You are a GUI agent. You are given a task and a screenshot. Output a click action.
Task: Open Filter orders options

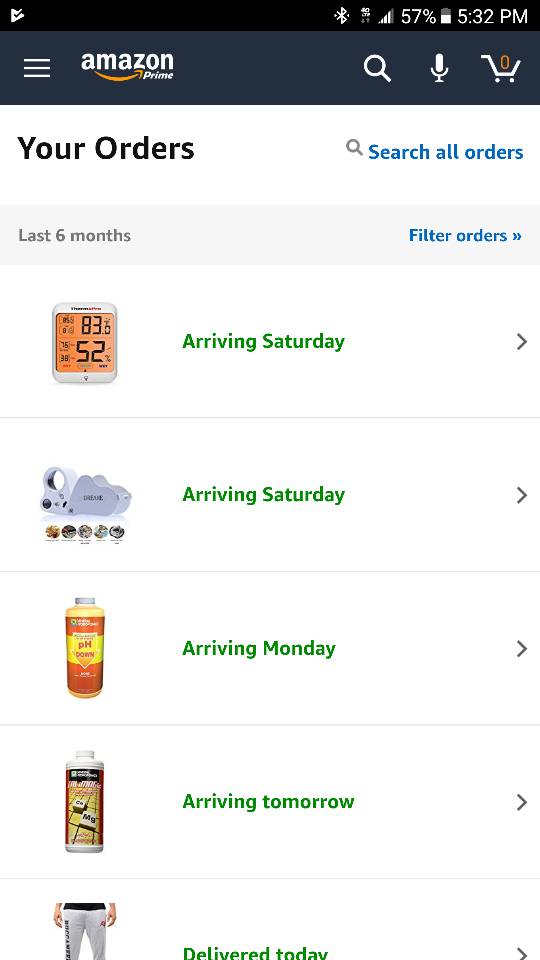(465, 235)
